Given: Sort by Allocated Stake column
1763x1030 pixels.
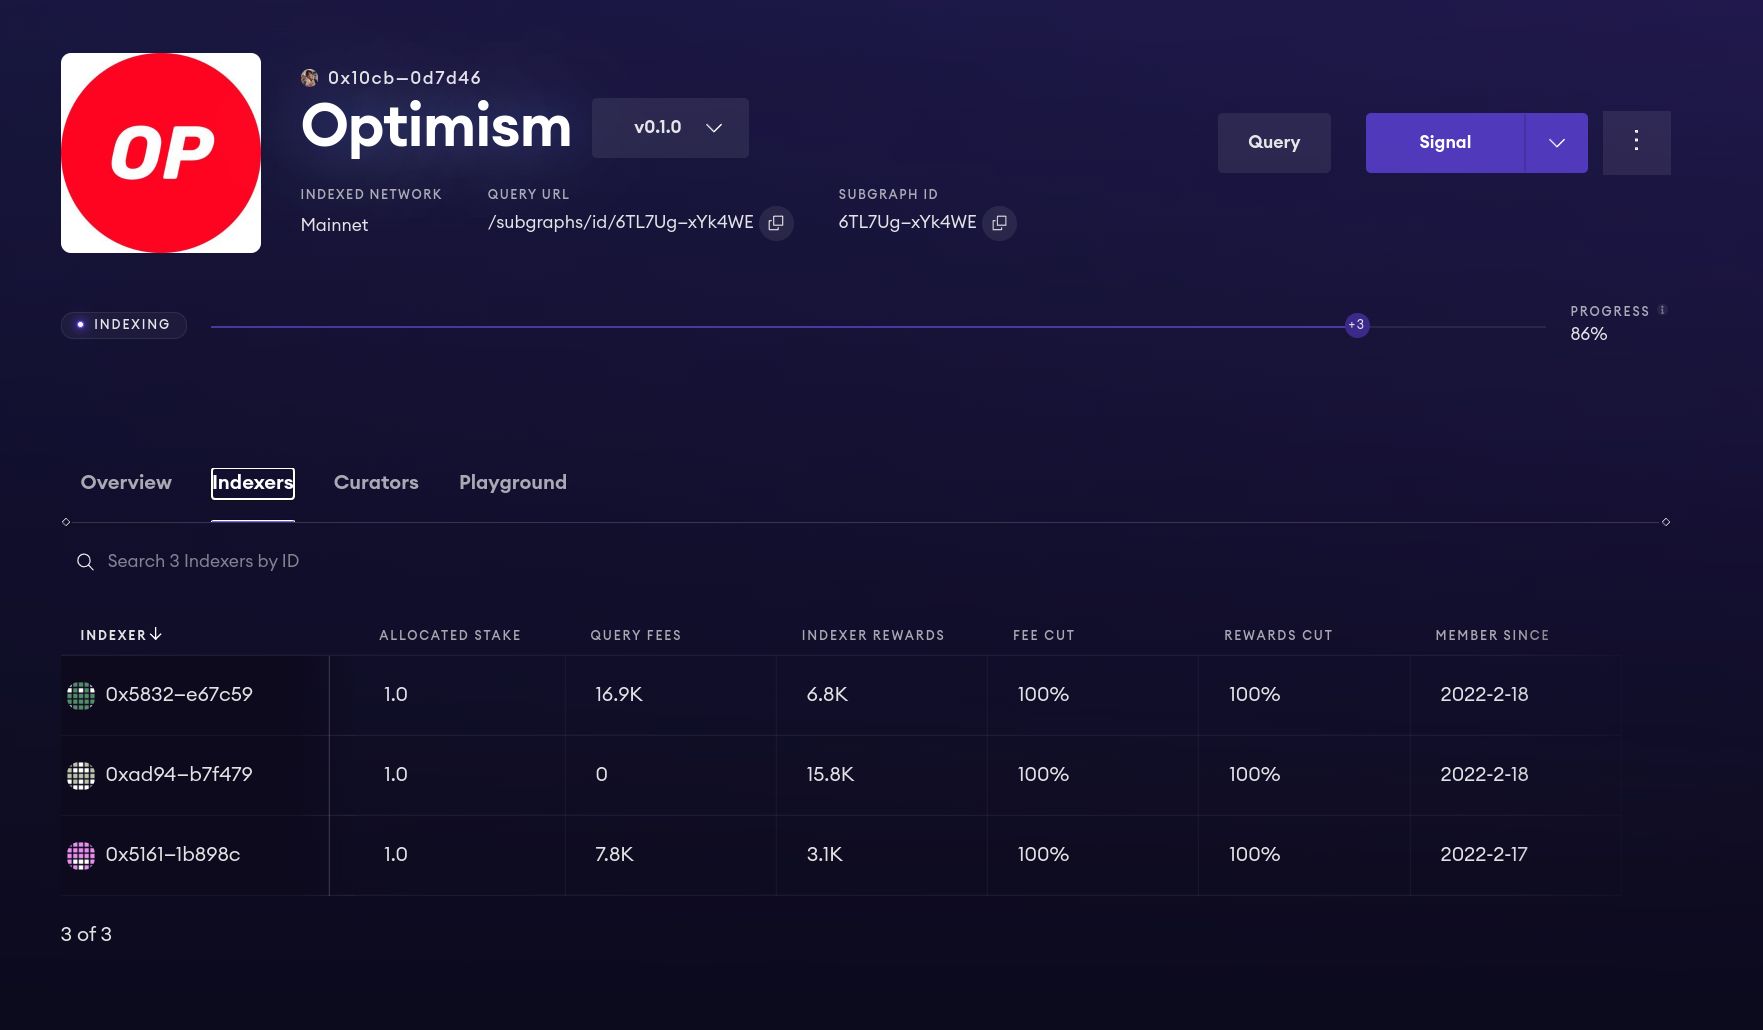Looking at the screenshot, I should [450, 636].
